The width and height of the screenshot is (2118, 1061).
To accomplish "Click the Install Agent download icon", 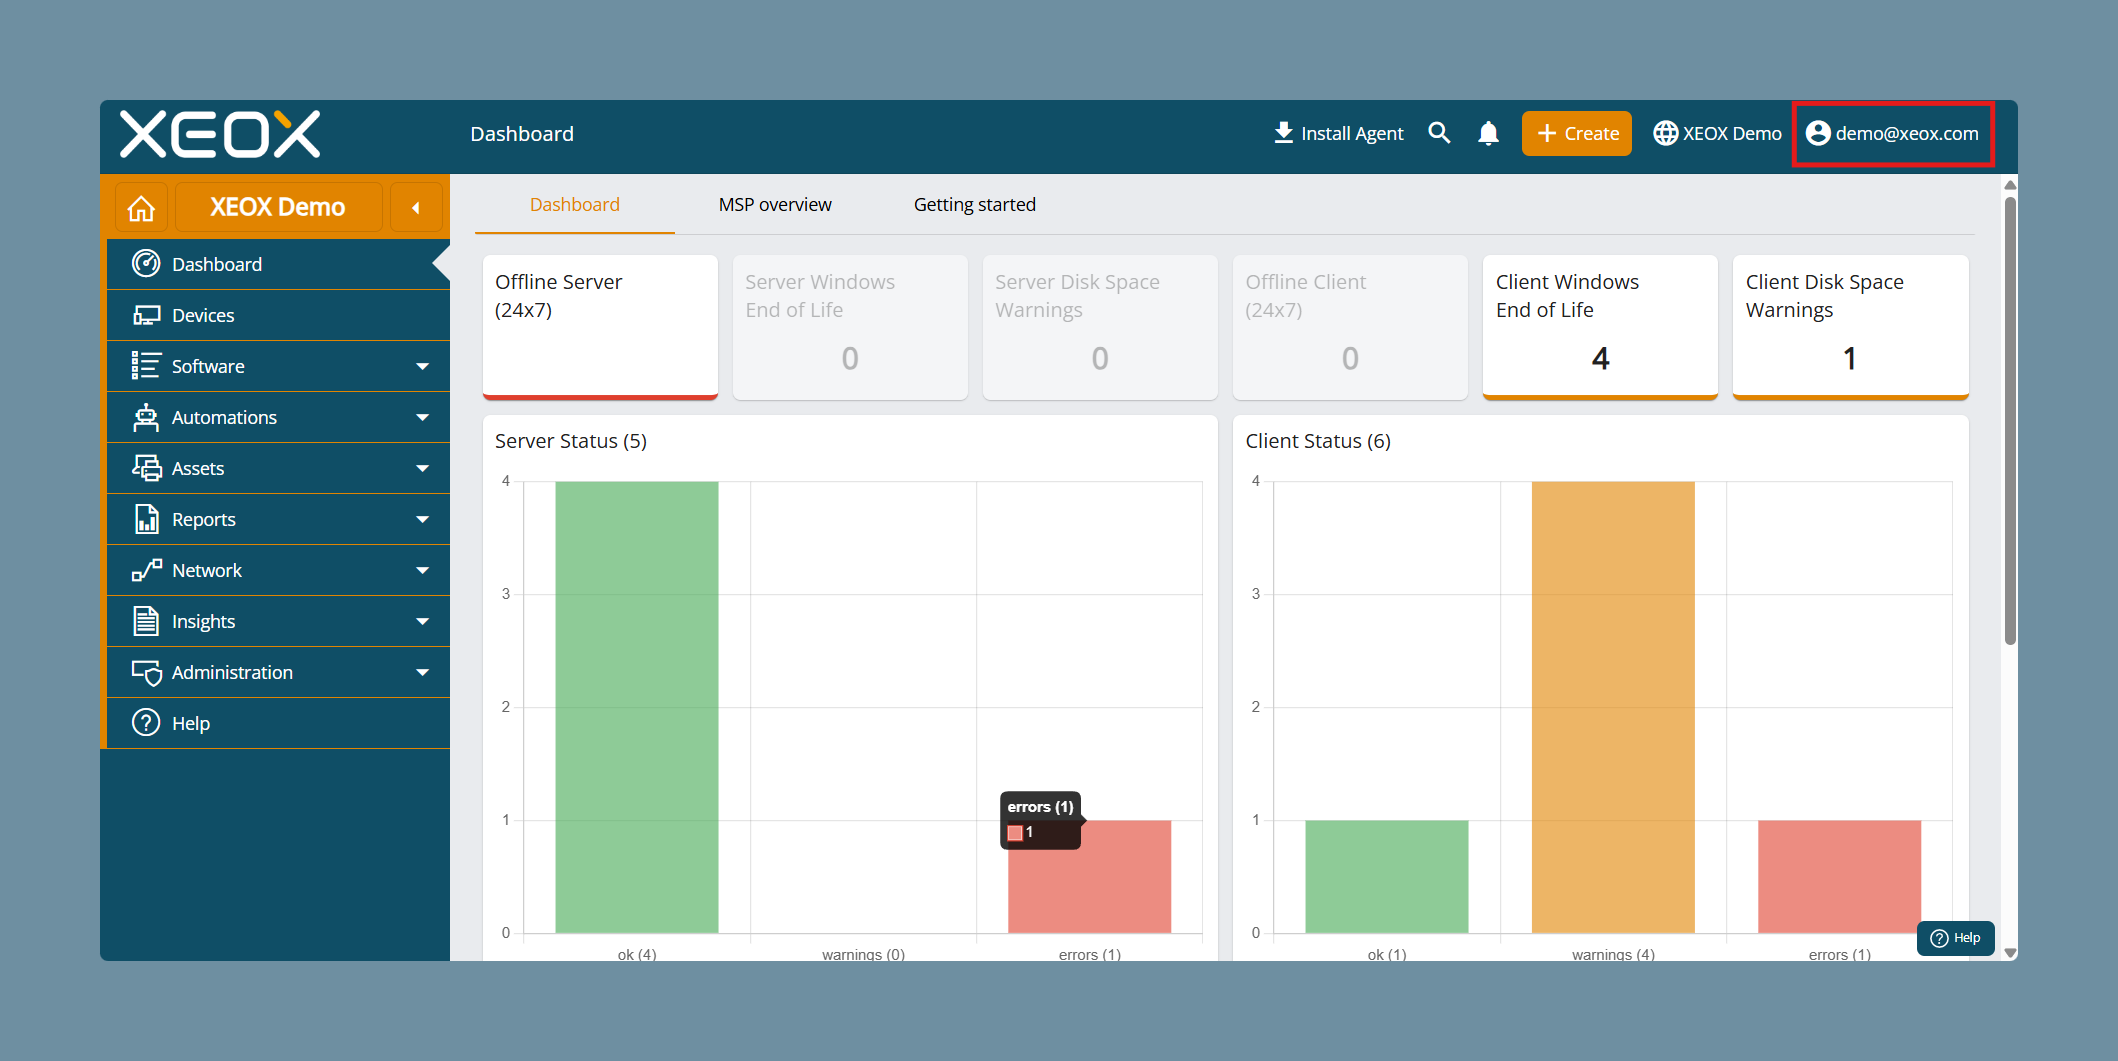I will pos(1284,133).
